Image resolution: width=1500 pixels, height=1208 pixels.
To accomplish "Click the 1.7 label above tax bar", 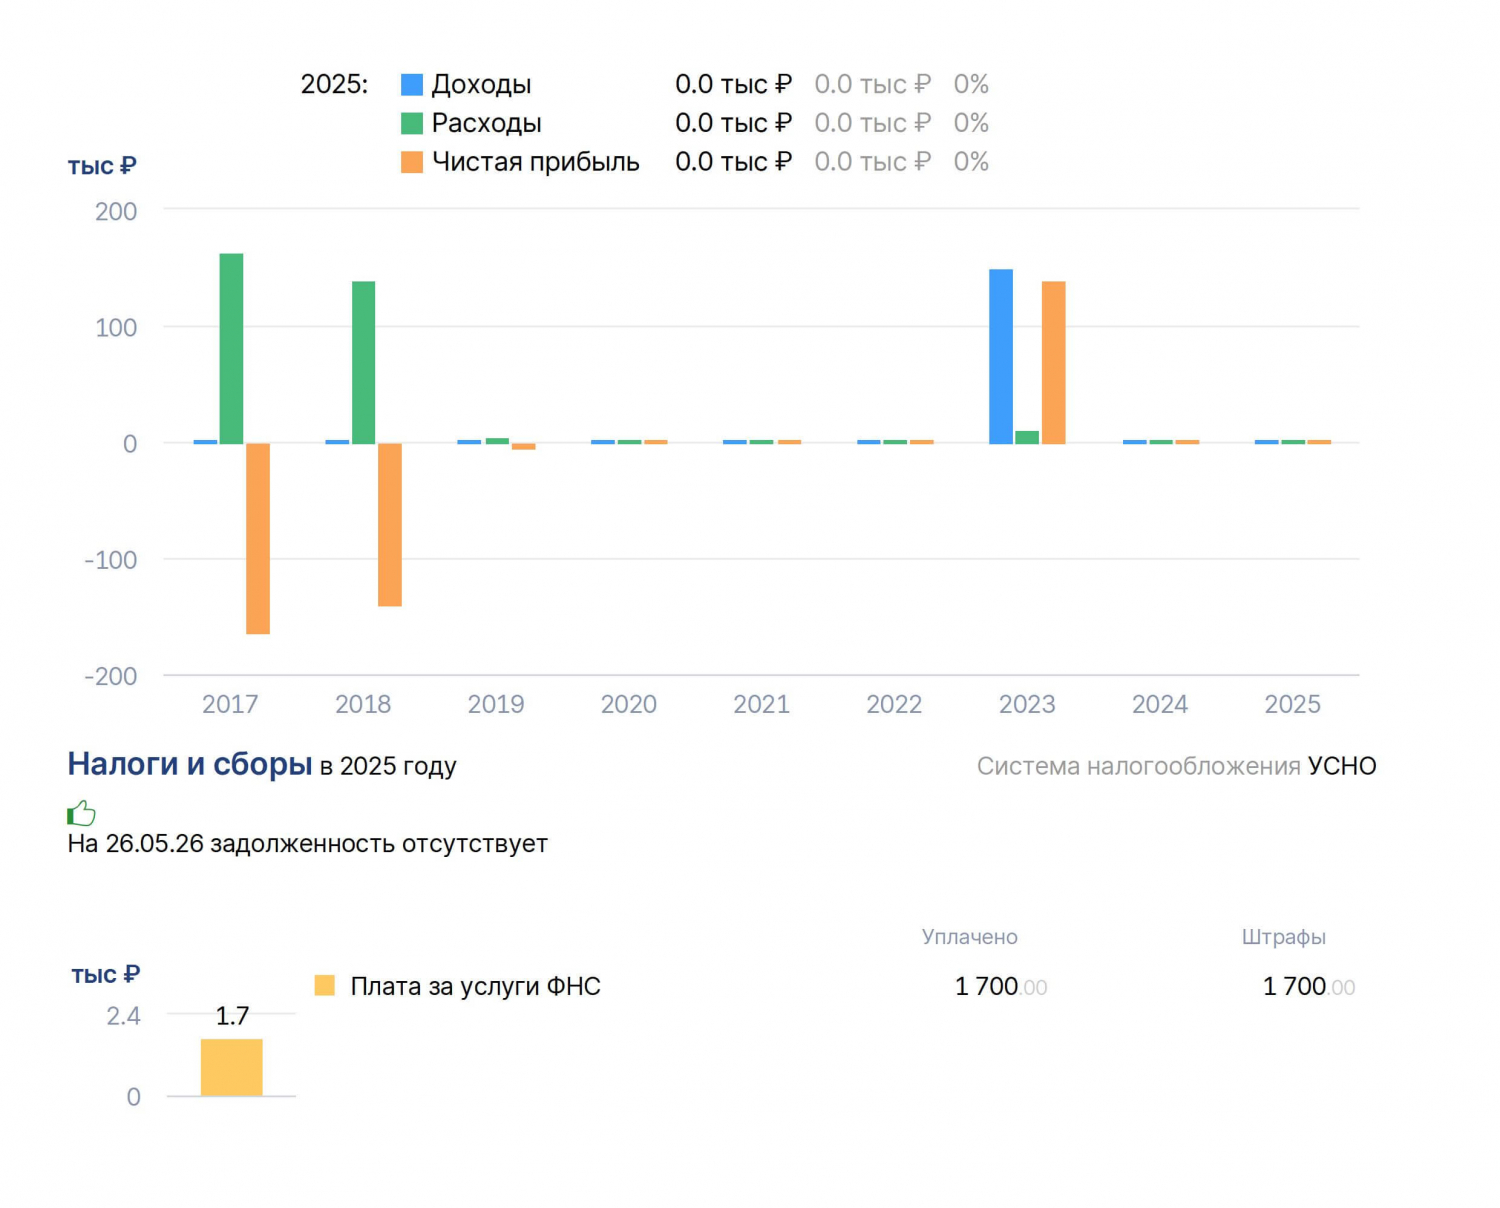I will pyautogui.click(x=232, y=1016).
